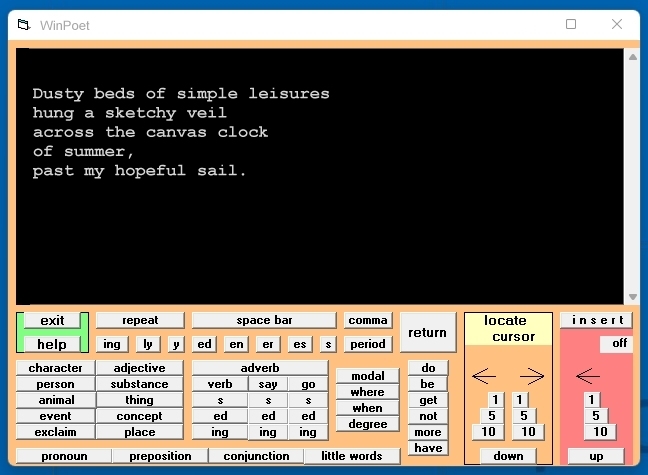Screen dimensions: 648x475
Task: Select the 'pronoun' category at bottom
Action: (63, 456)
